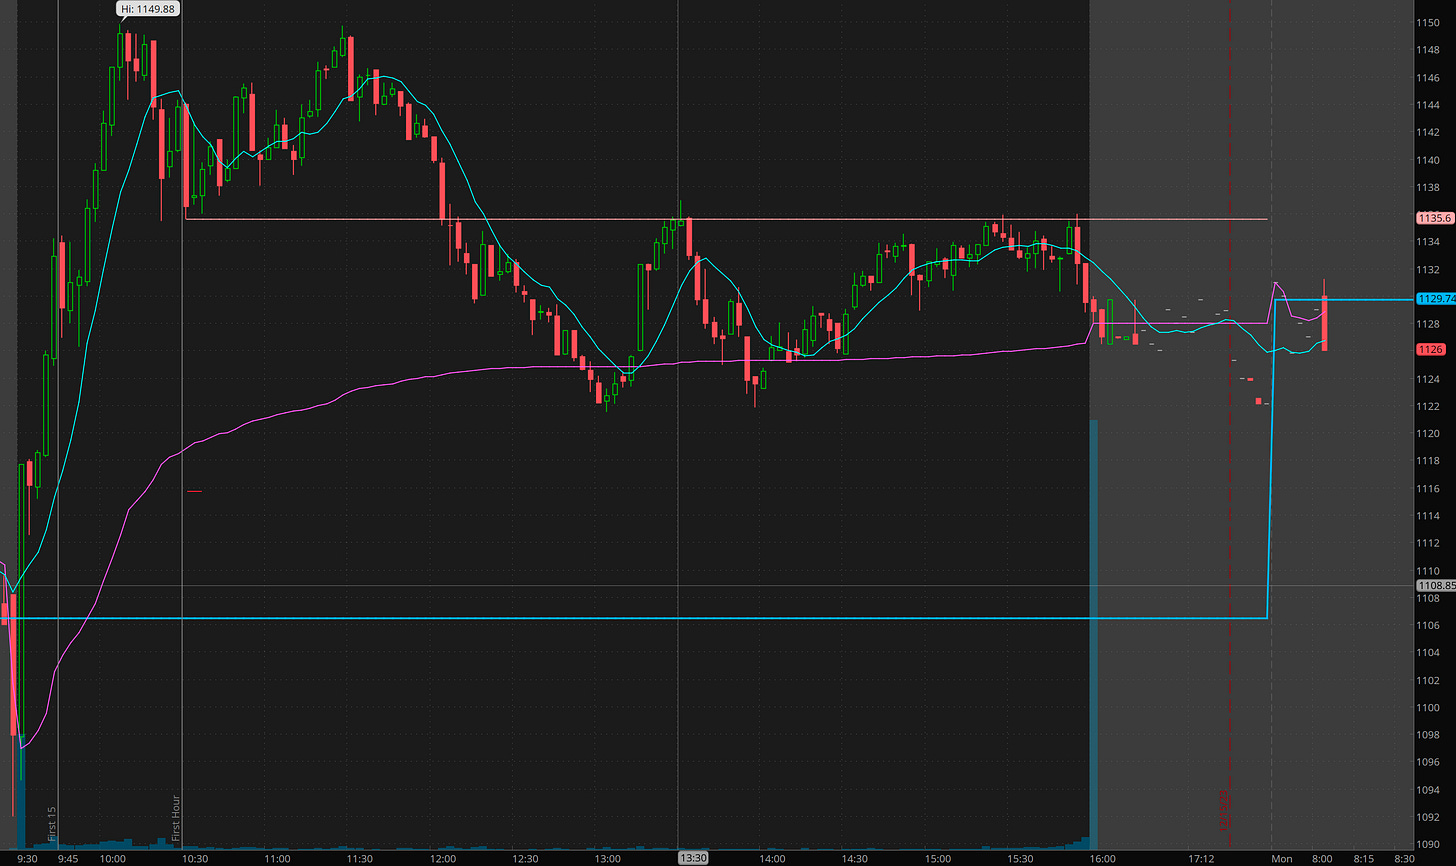Click the 1098 price axis label
The image size is (1456, 866).
(x=1427, y=735)
